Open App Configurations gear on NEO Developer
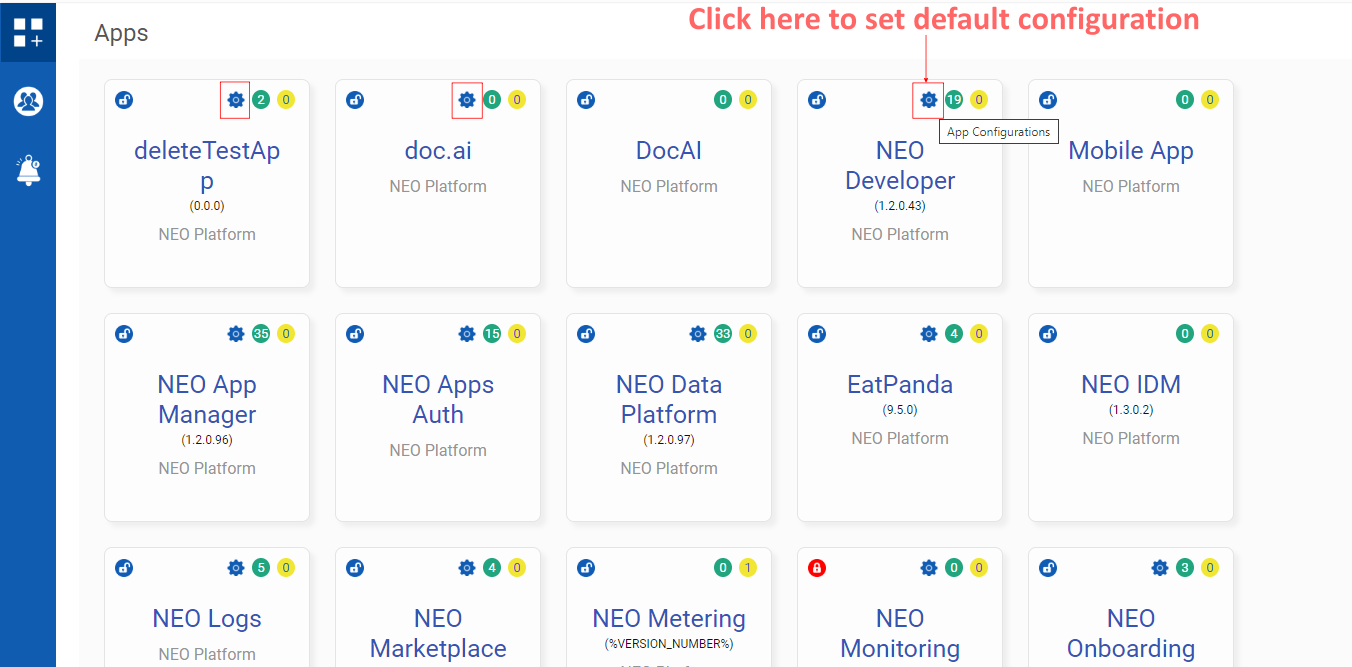Viewport: 1352px width, 667px height. 929,99
